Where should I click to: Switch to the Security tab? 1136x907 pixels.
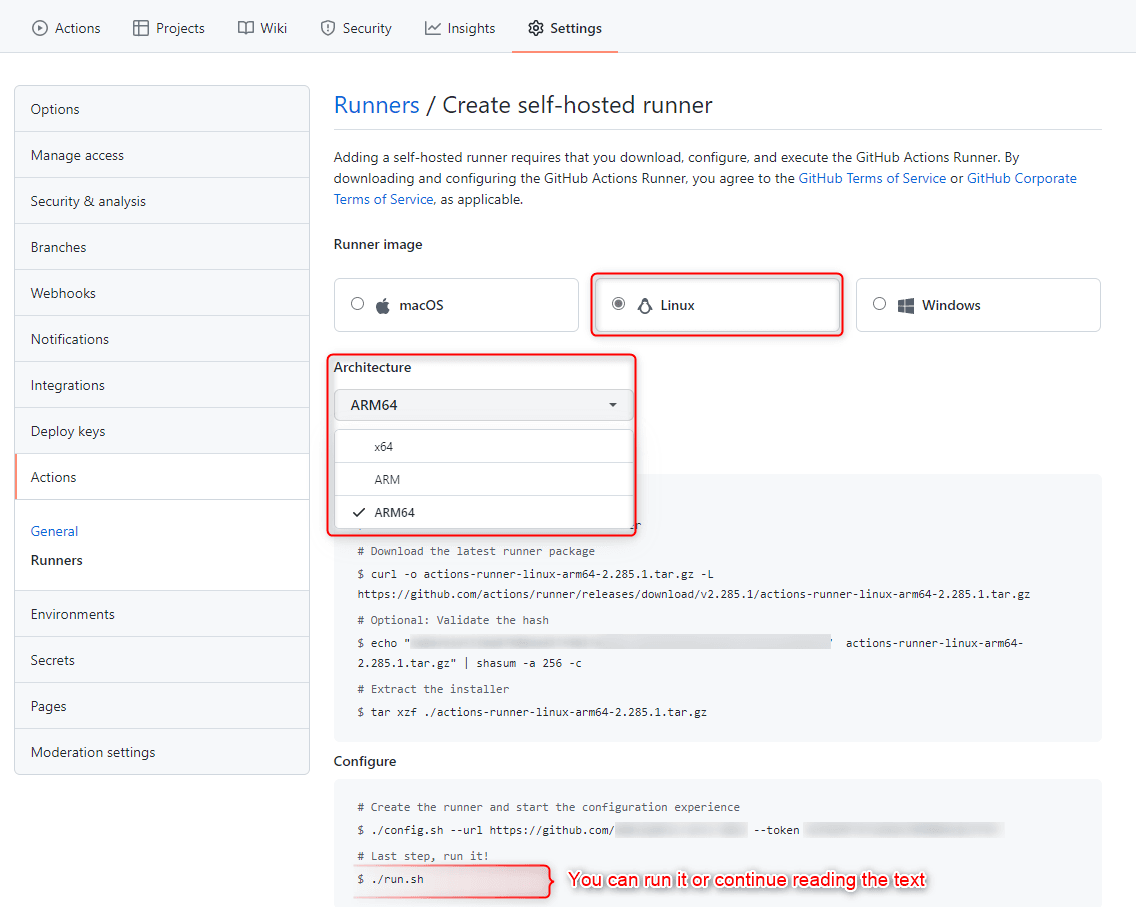click(356, 28)
